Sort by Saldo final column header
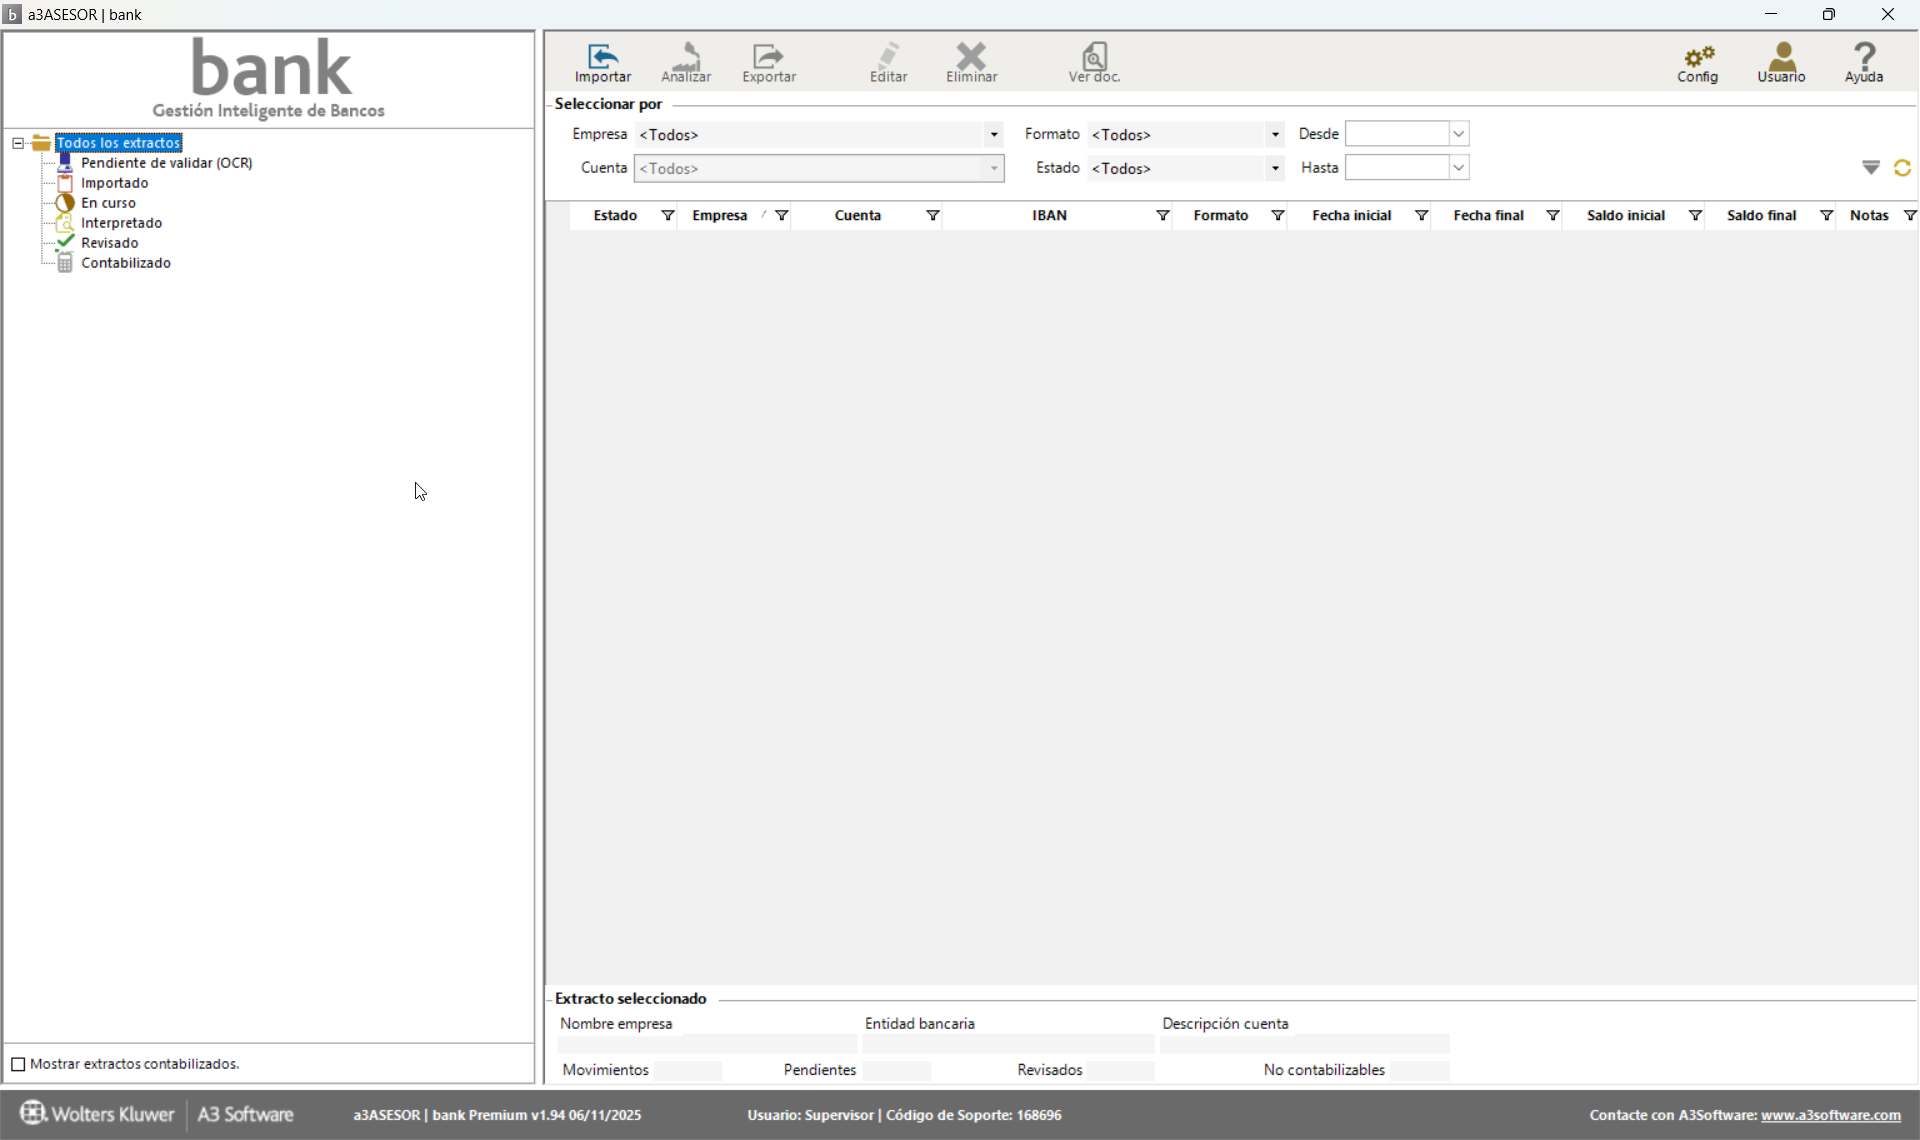1920x1140 pixels. click(1761, 216)
